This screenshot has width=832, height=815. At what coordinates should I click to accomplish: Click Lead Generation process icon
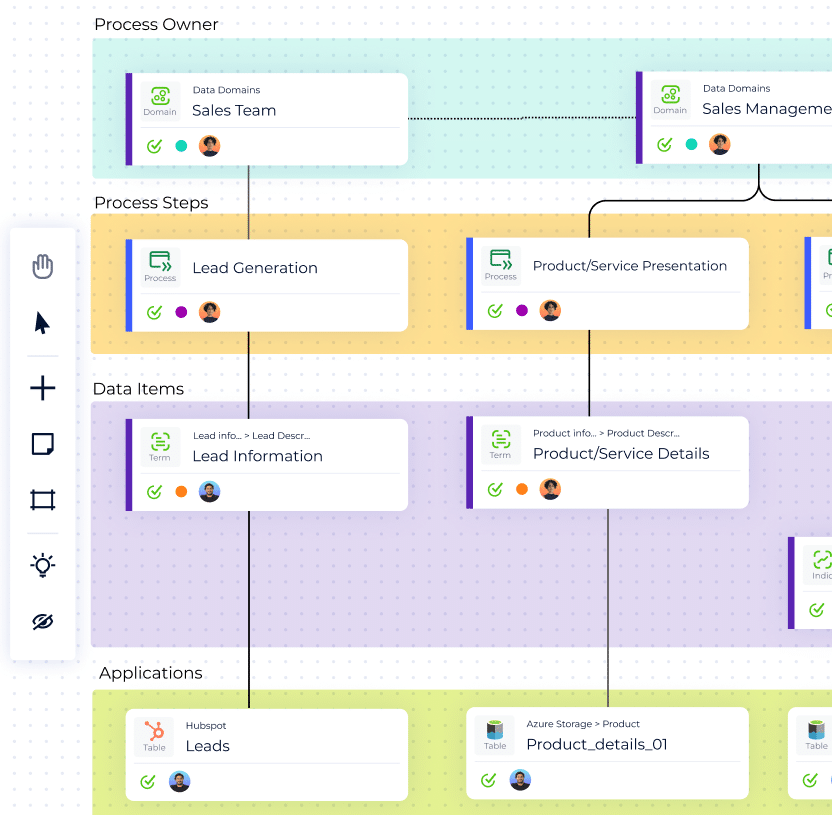pos(160,261)
